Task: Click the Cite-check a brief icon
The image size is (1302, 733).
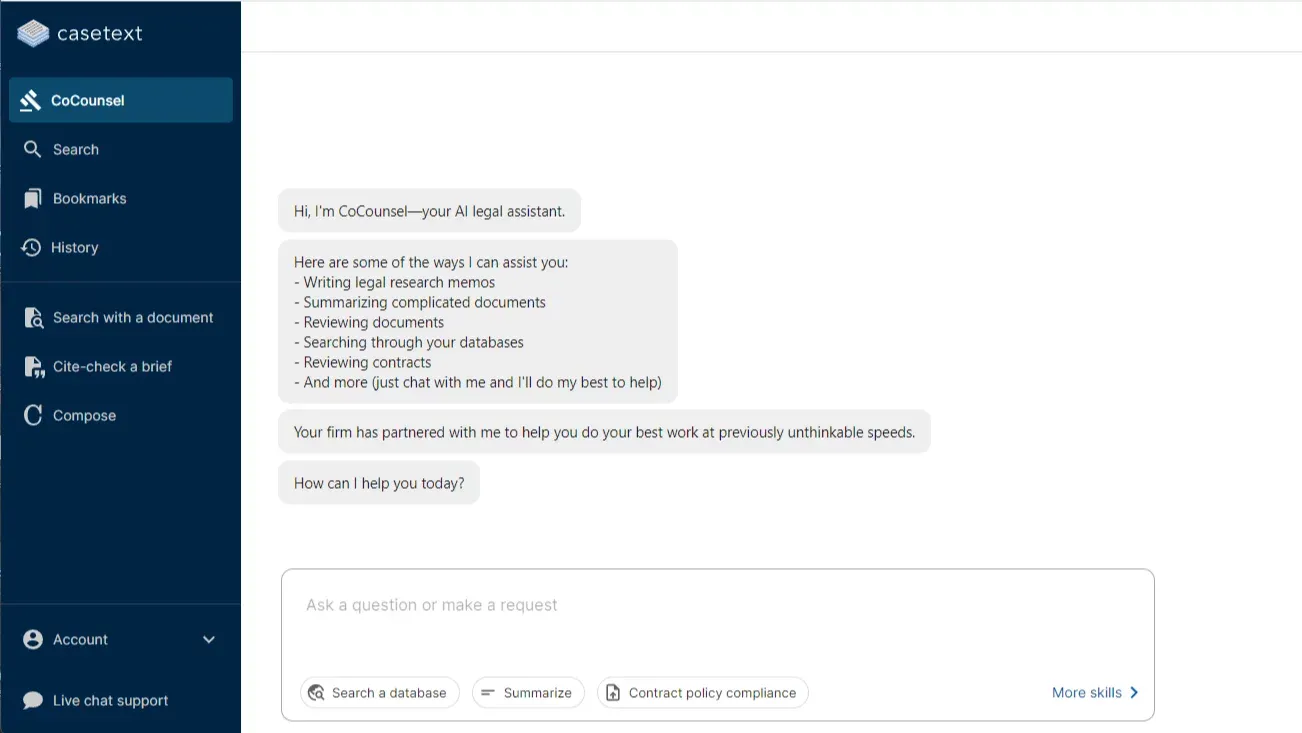Action: tap(34, 367)
